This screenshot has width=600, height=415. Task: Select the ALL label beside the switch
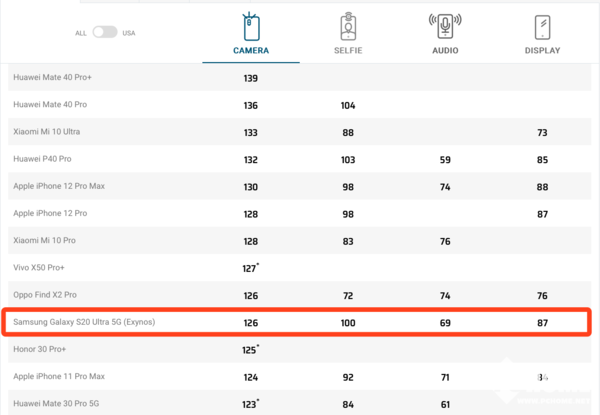point(81,33)
